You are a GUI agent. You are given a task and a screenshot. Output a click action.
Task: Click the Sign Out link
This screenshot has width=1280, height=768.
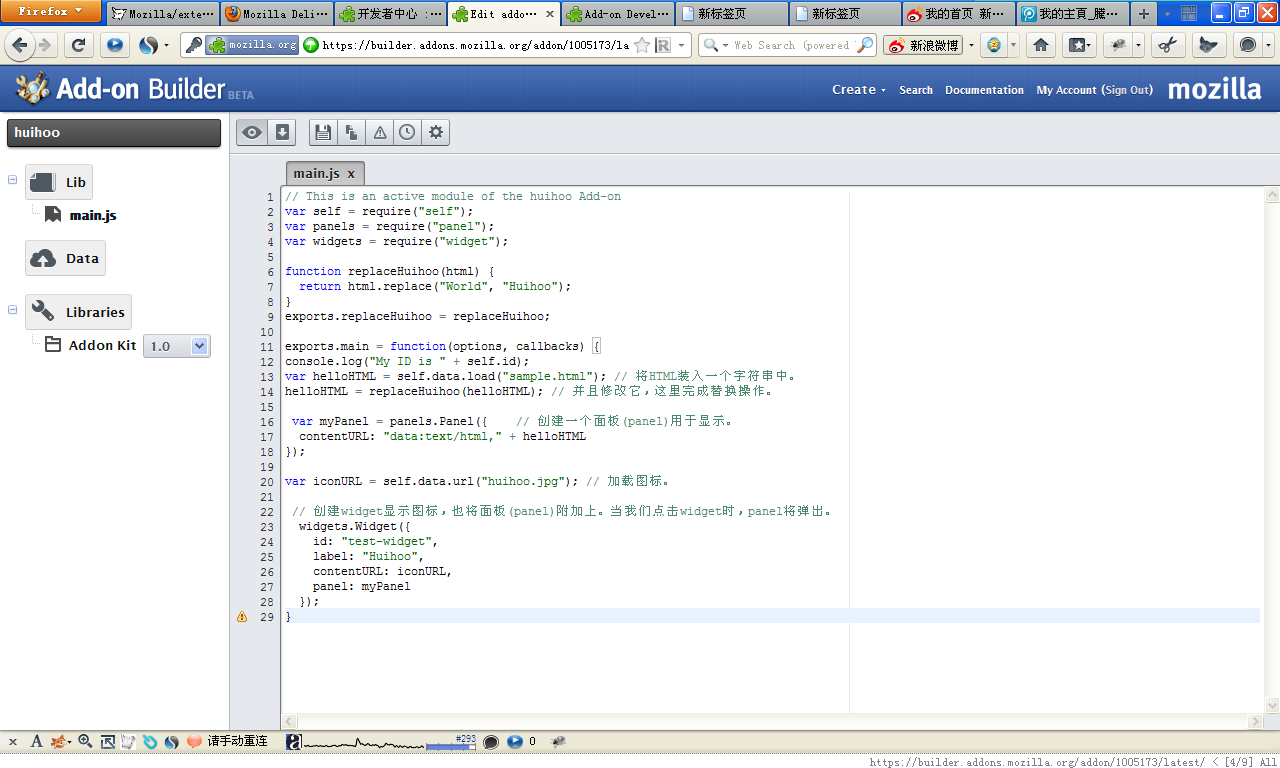click(x=1127, y=90)
